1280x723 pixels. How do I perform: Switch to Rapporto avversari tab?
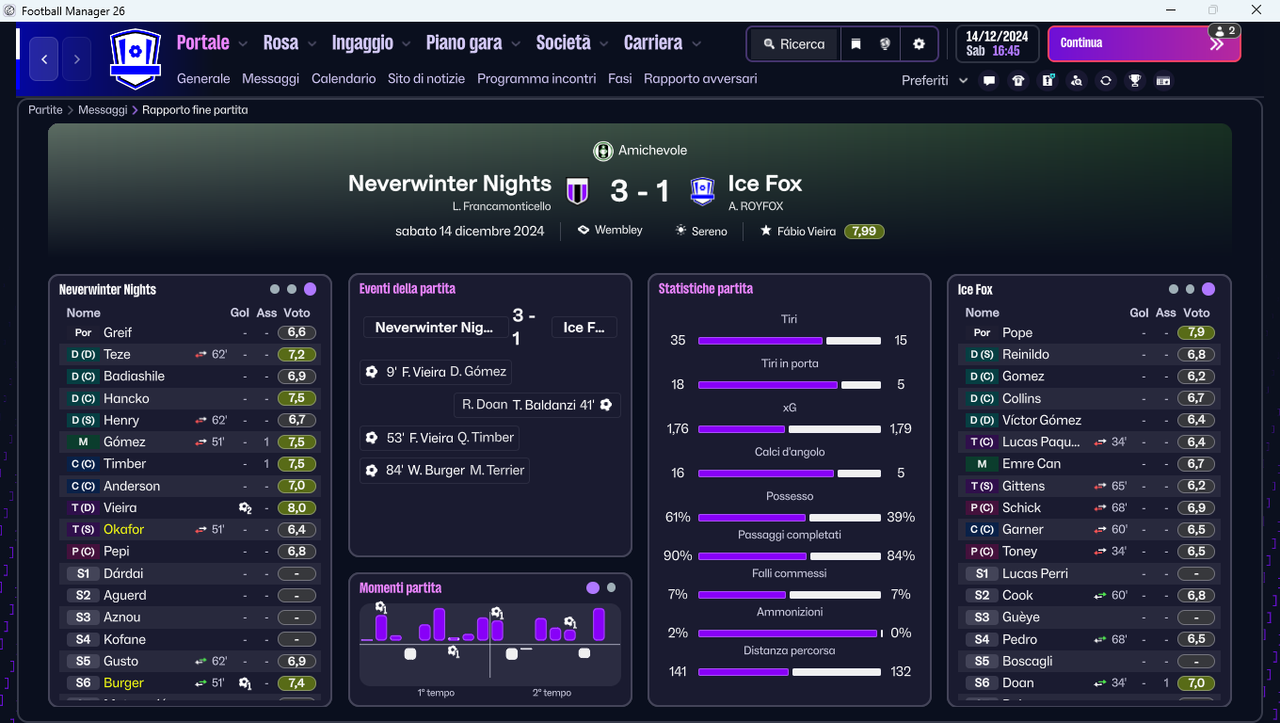(x=700, y=78)
